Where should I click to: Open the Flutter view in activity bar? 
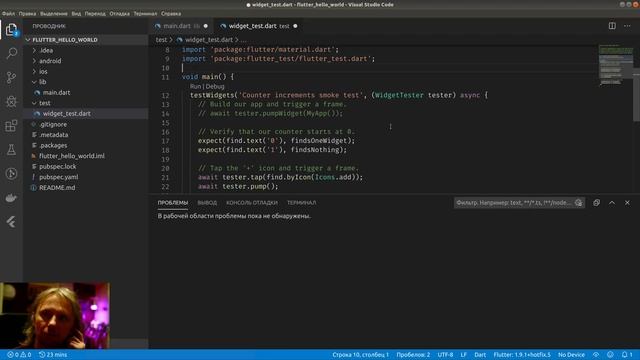[x=11, y=222]
